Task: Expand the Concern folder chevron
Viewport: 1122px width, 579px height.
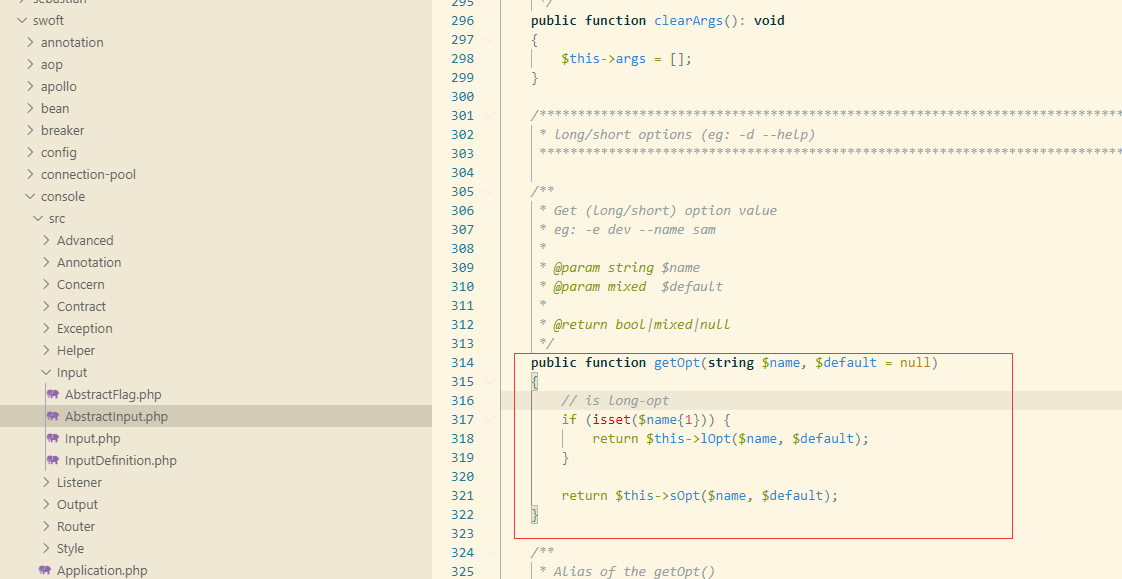Action: coord(47,284)
